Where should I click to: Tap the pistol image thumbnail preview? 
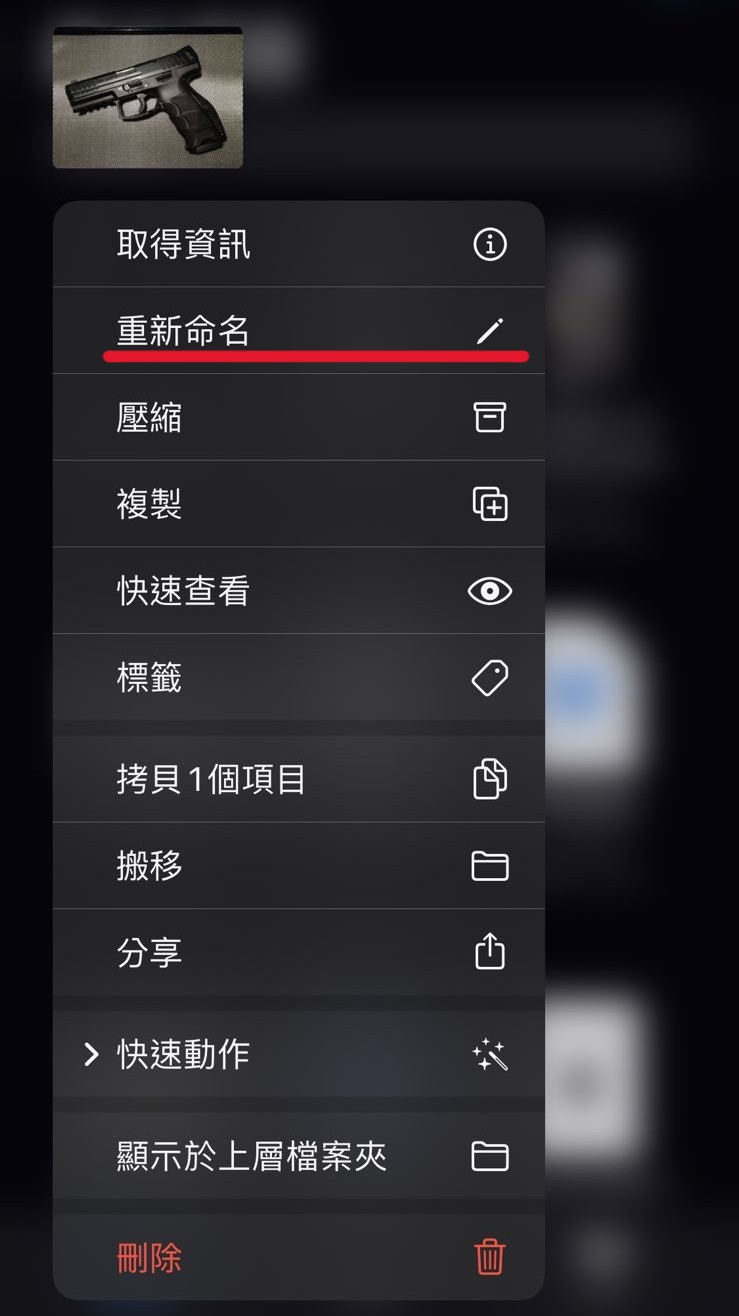pos(148,98)
